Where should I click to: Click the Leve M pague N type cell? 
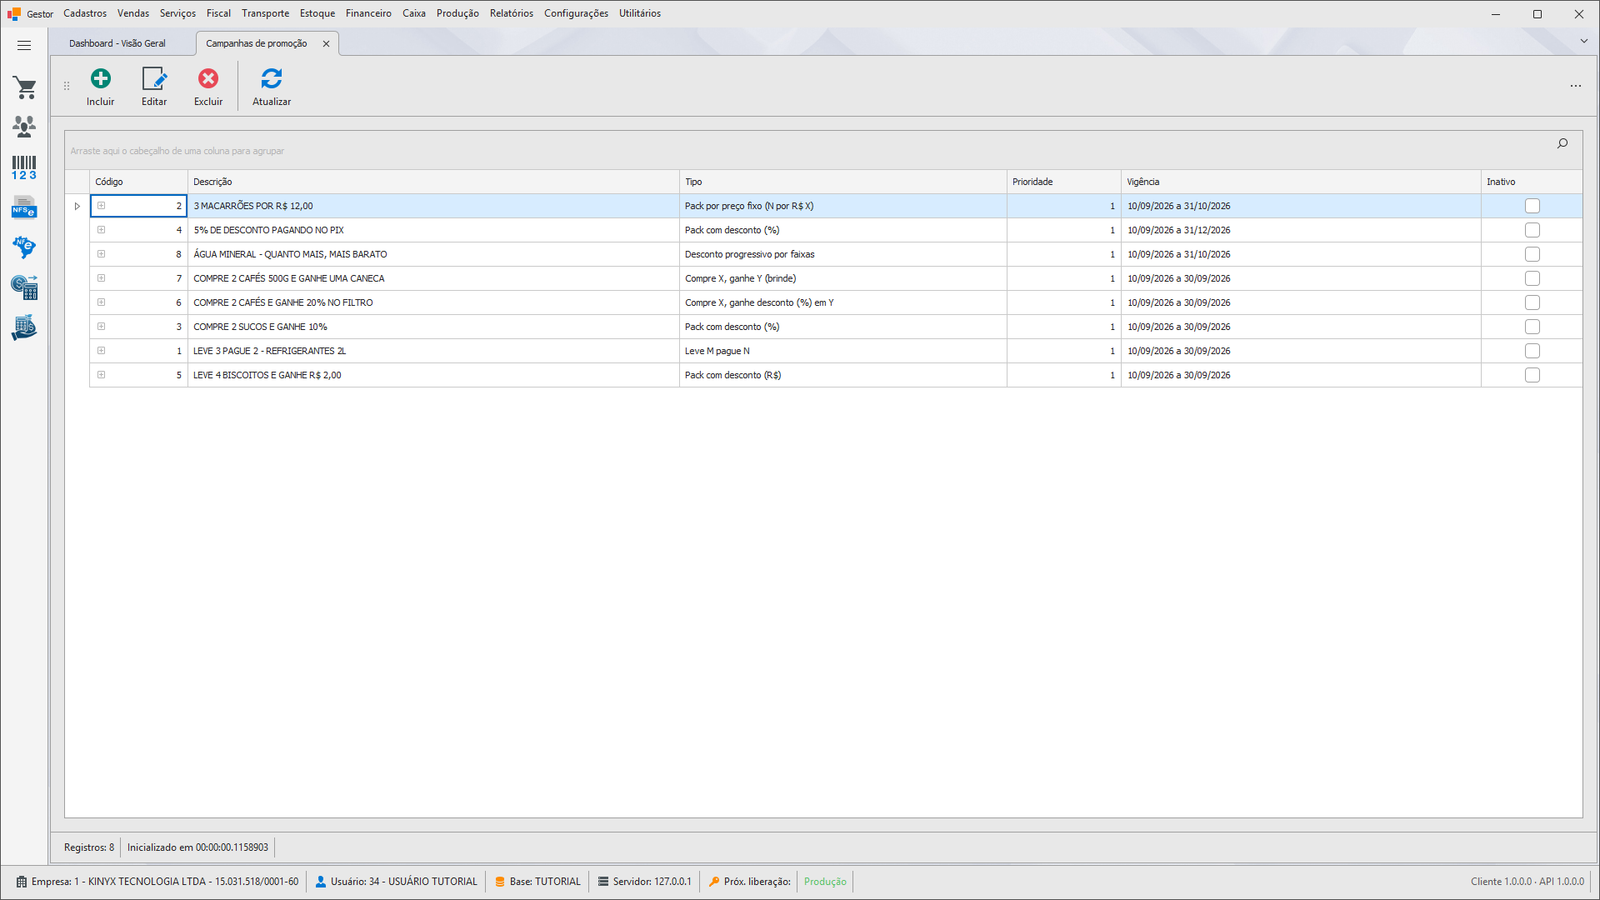[842, 351]
